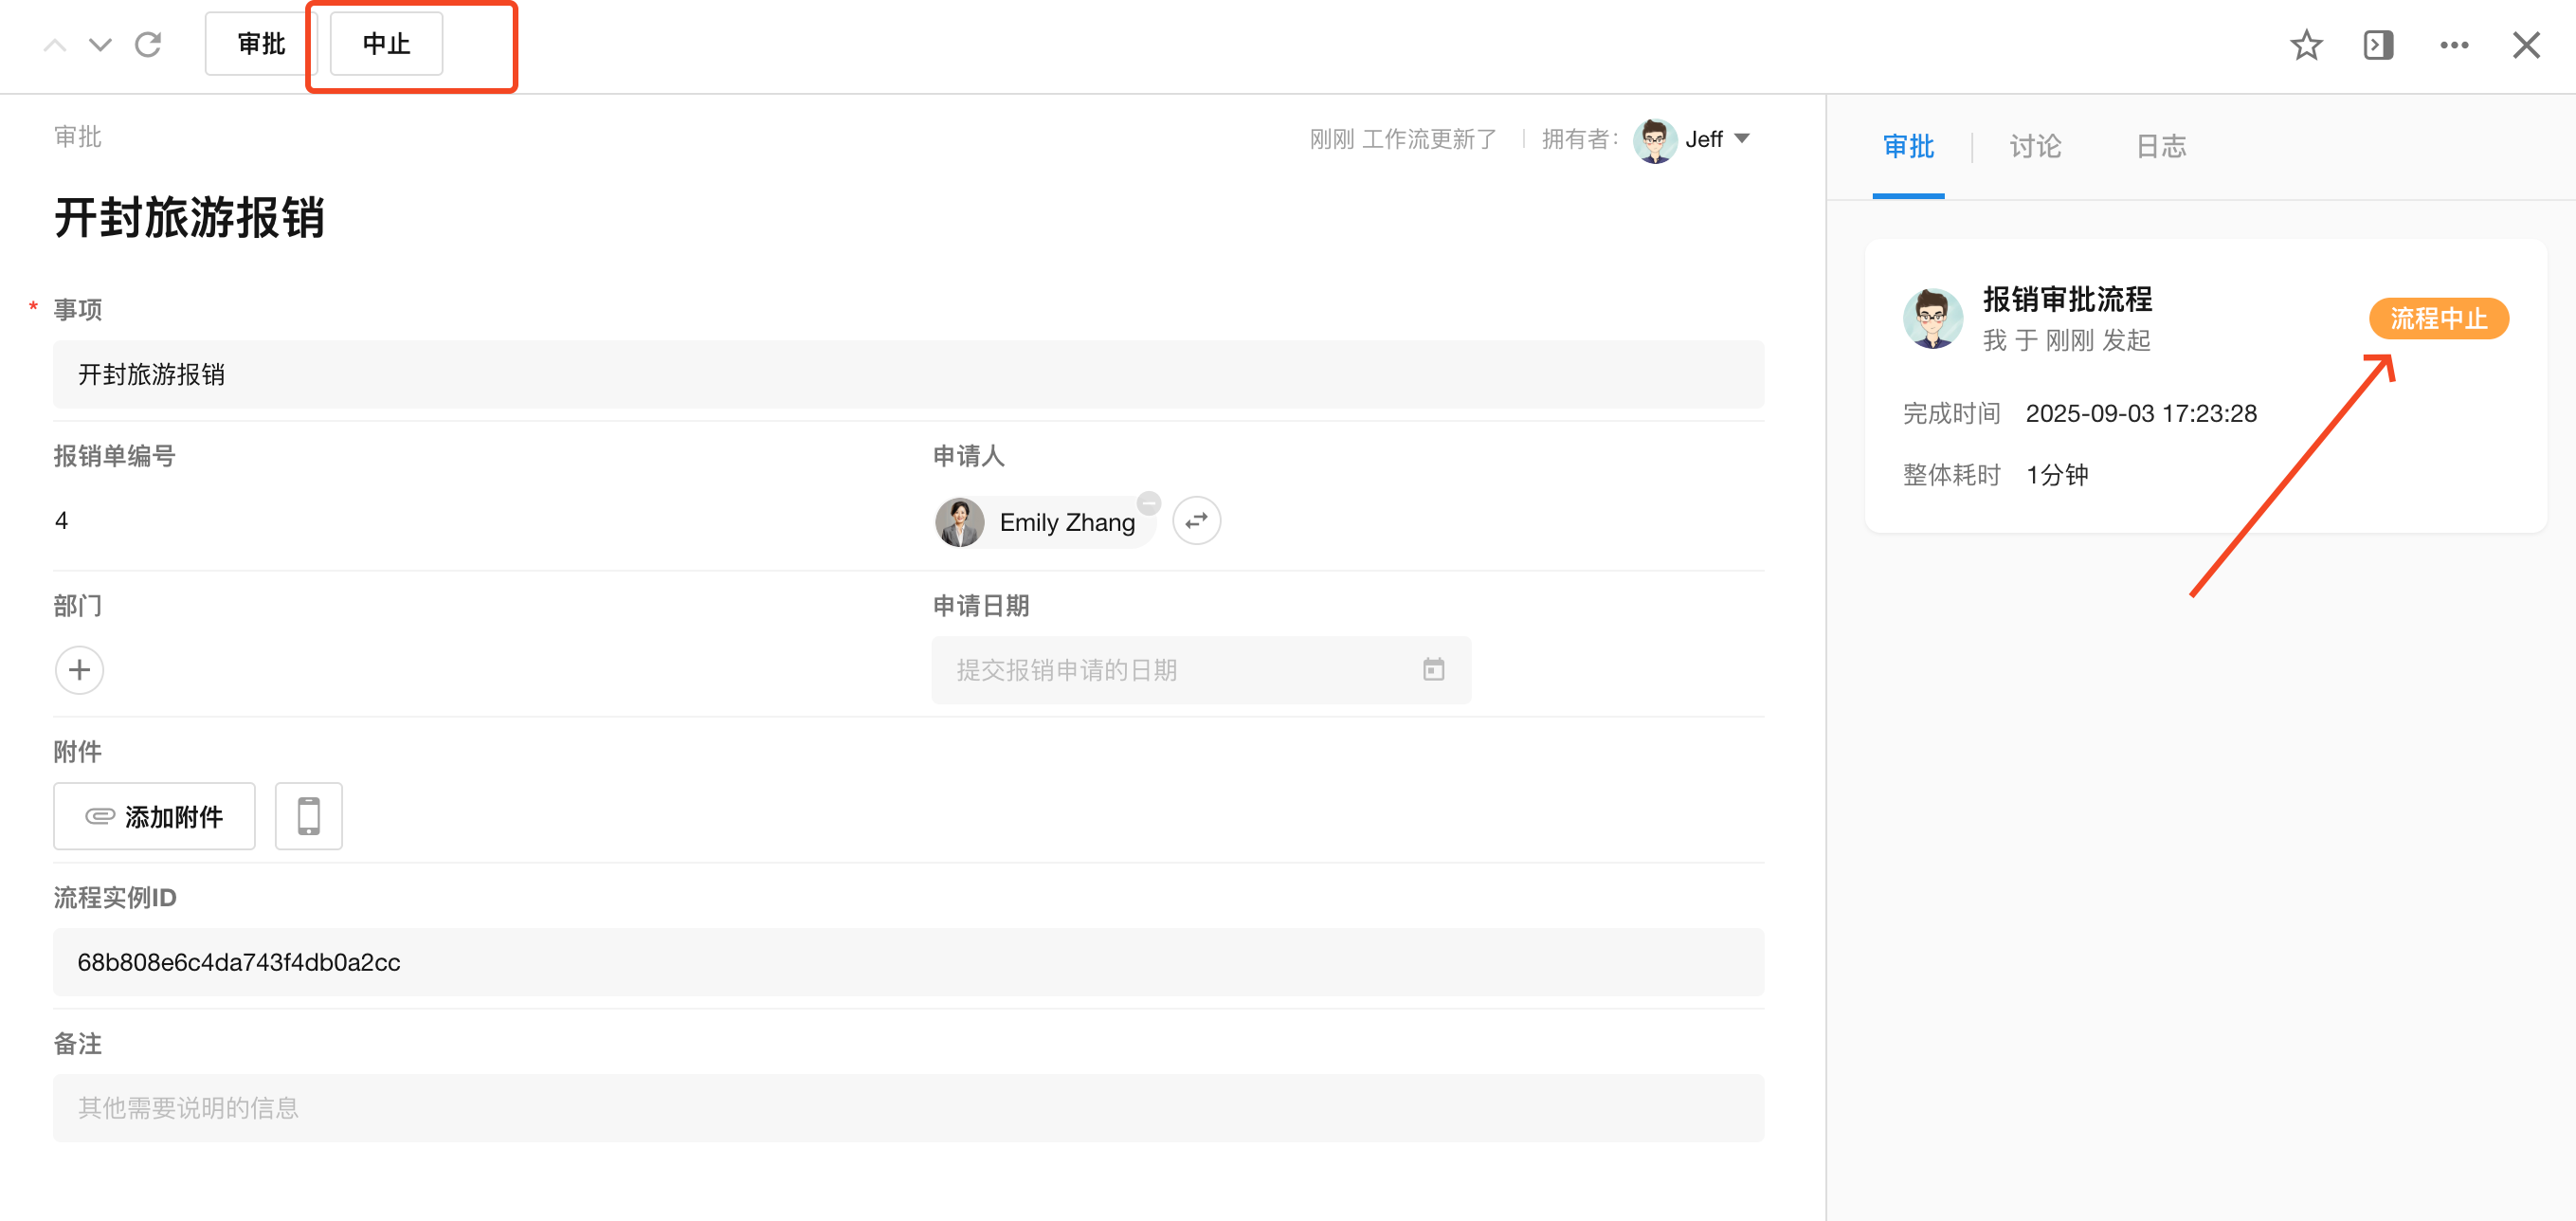Star this record as favorite

(2305, 45)
